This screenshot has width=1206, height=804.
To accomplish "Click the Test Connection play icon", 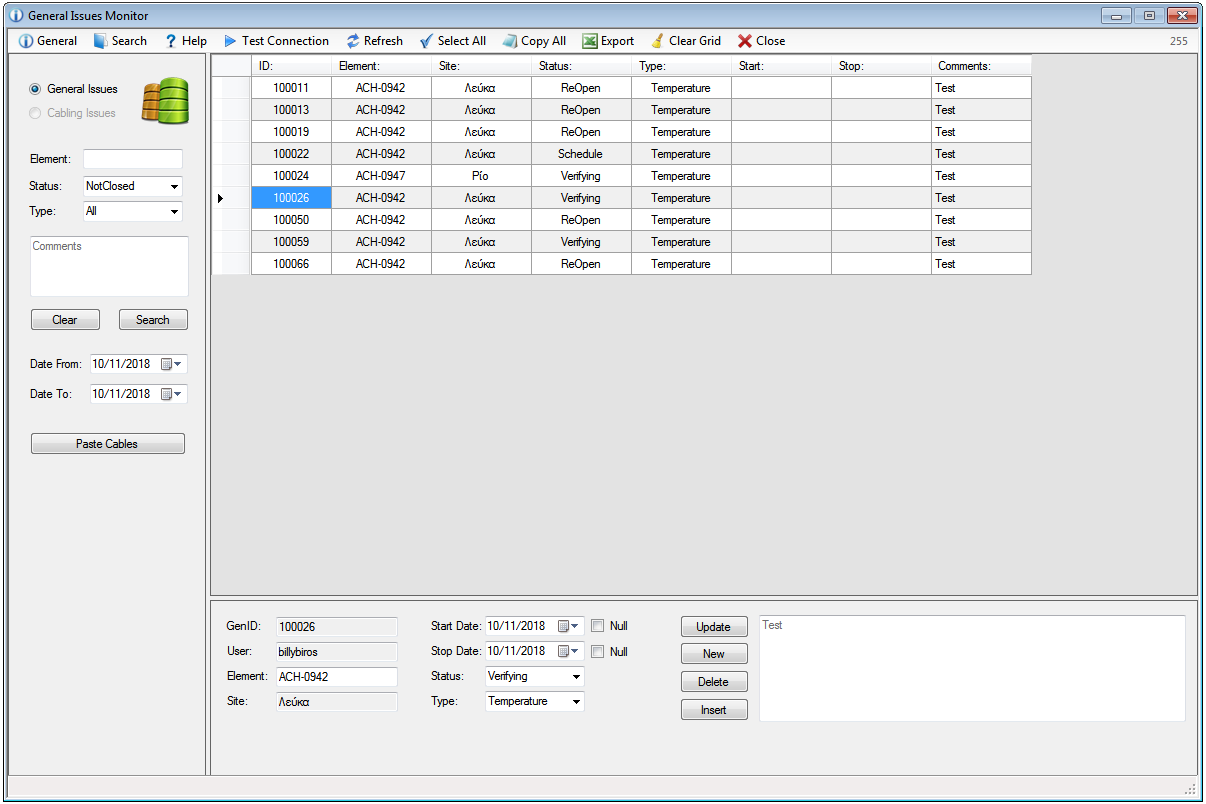I will (230, 41).
